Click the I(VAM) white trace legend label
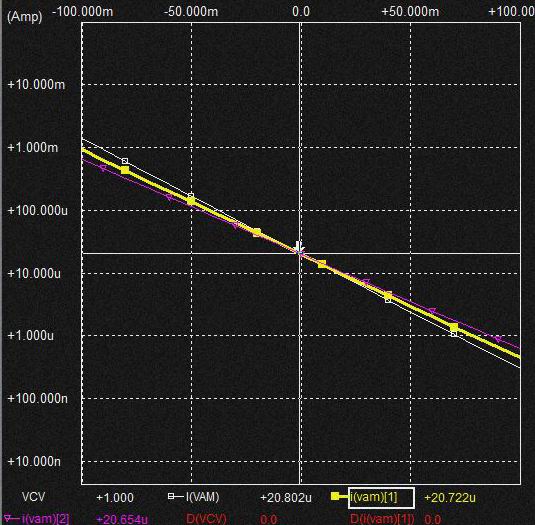The height and width of the screenshot is (525, 535). point(202,497)
